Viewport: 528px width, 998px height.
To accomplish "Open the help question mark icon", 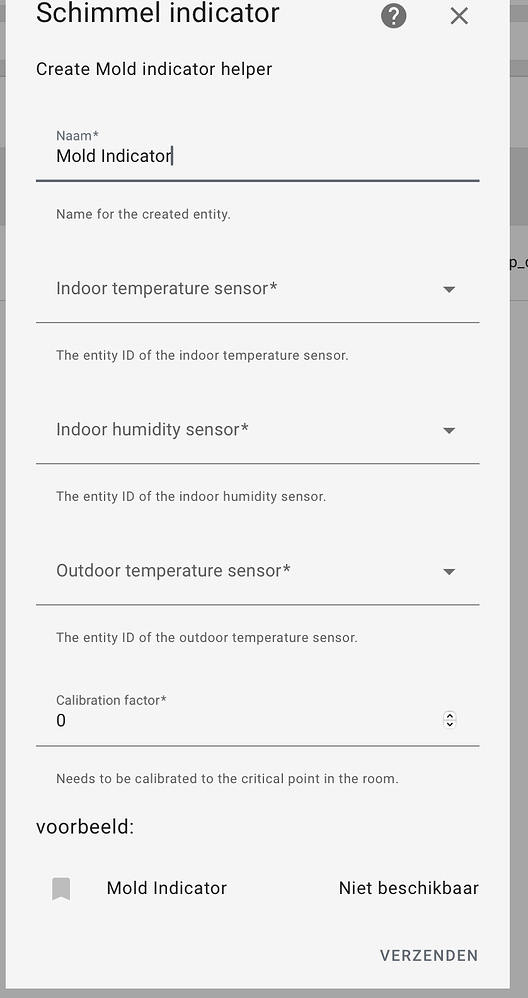I will [393, 16].
